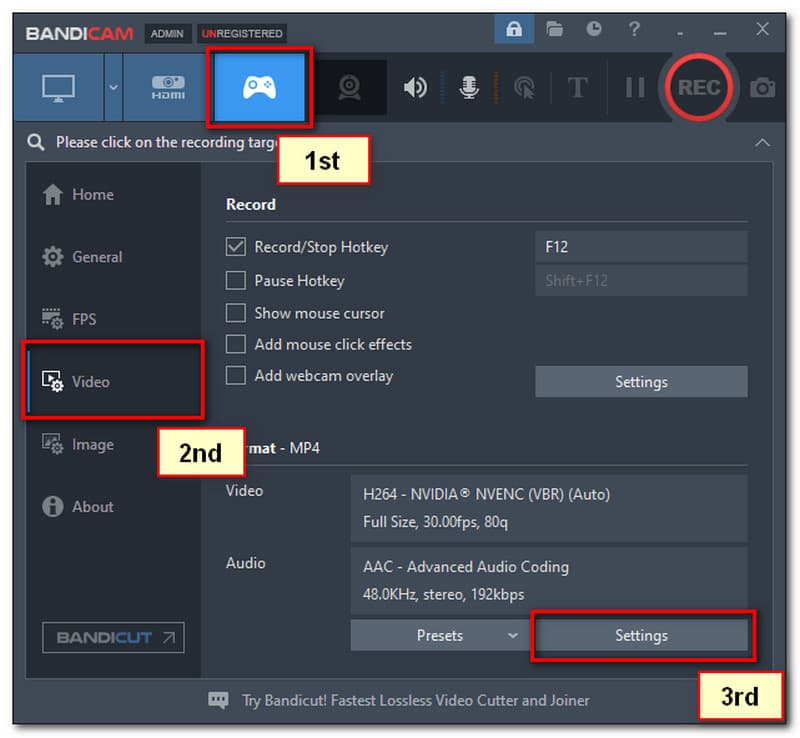Start recording with REC button
800x738 pixels.
coord(699,87)
